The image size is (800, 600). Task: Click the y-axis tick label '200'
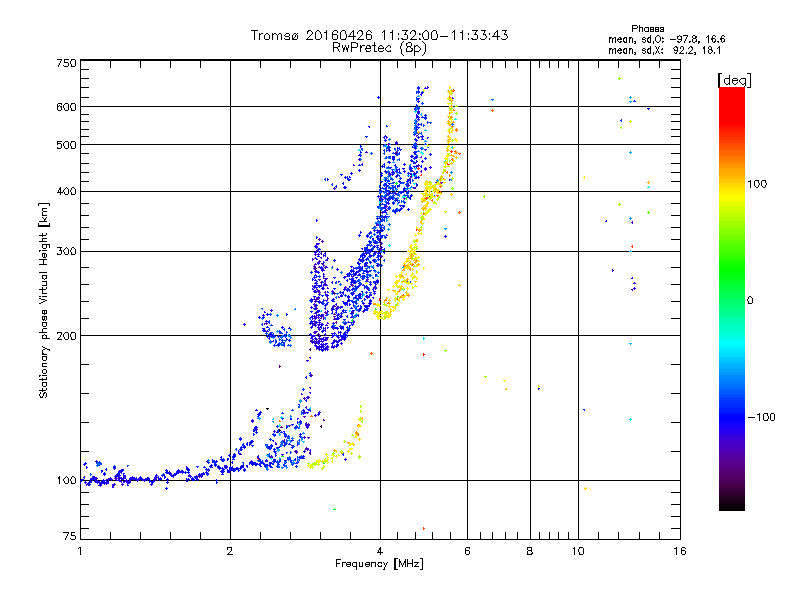point(67,336)
